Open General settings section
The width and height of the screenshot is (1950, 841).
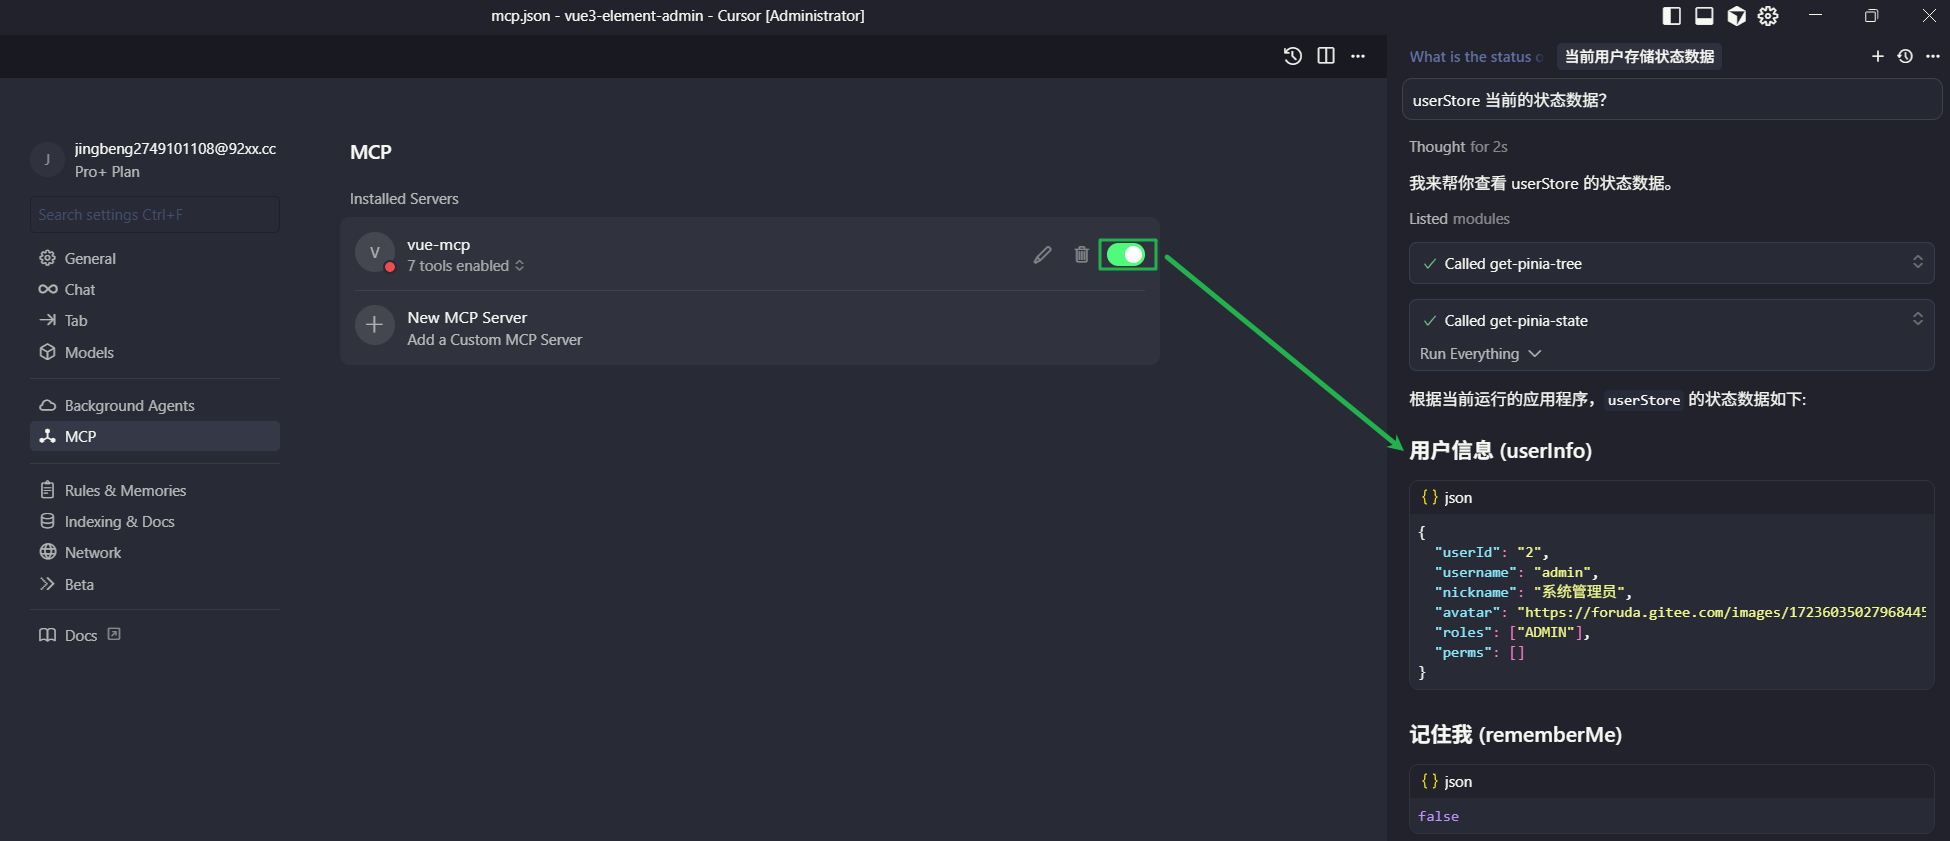155,258
